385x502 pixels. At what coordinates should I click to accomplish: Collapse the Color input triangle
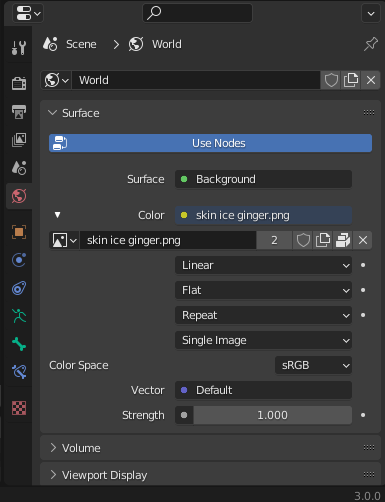pyautogui.click(x=57, y=215)
